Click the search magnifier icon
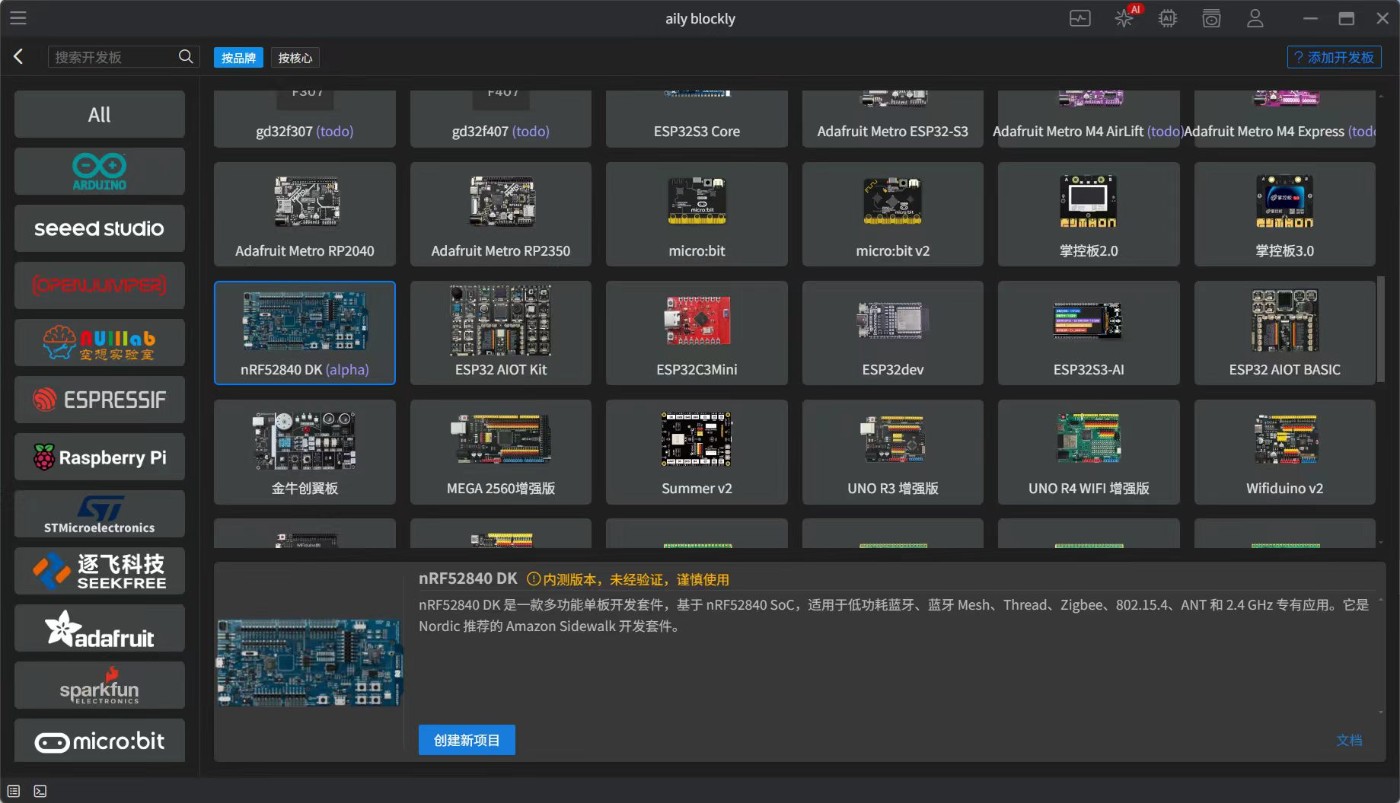 [186, 57]
